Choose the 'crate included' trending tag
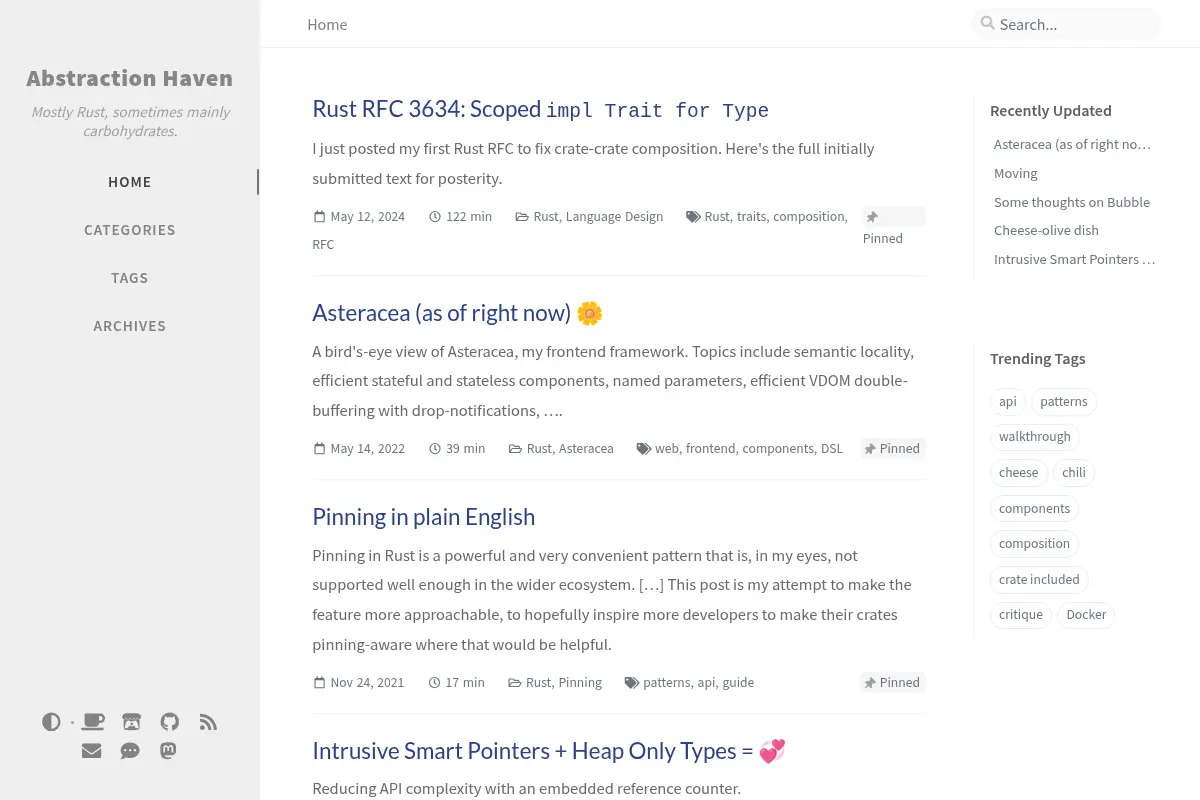1200x800 pixels. tap(1039, 579)
